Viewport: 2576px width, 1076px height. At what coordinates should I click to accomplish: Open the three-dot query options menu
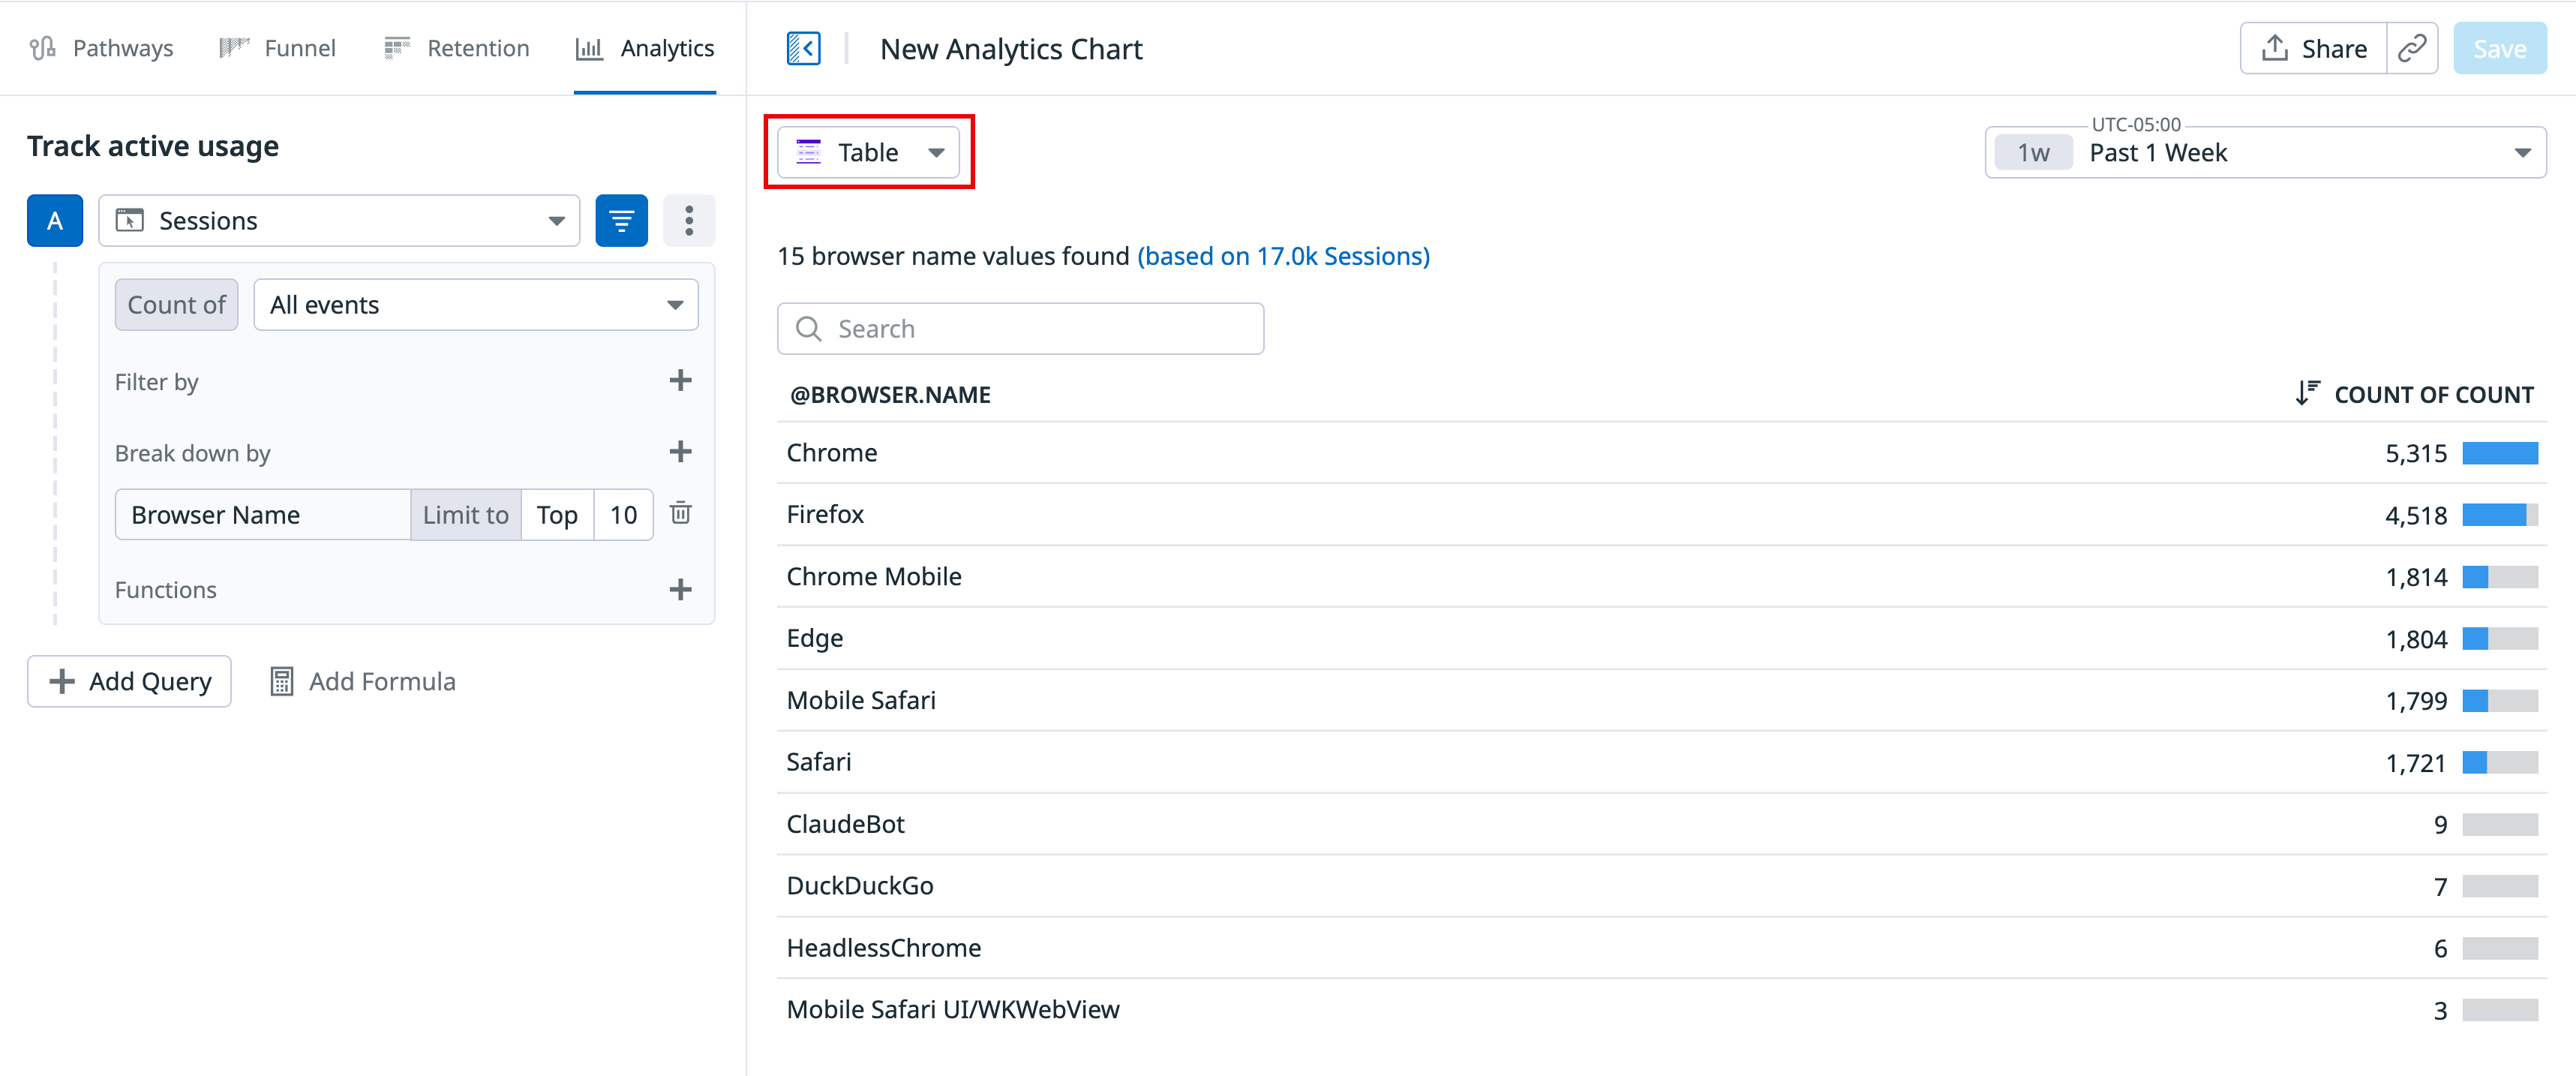[x=689, y=221]
